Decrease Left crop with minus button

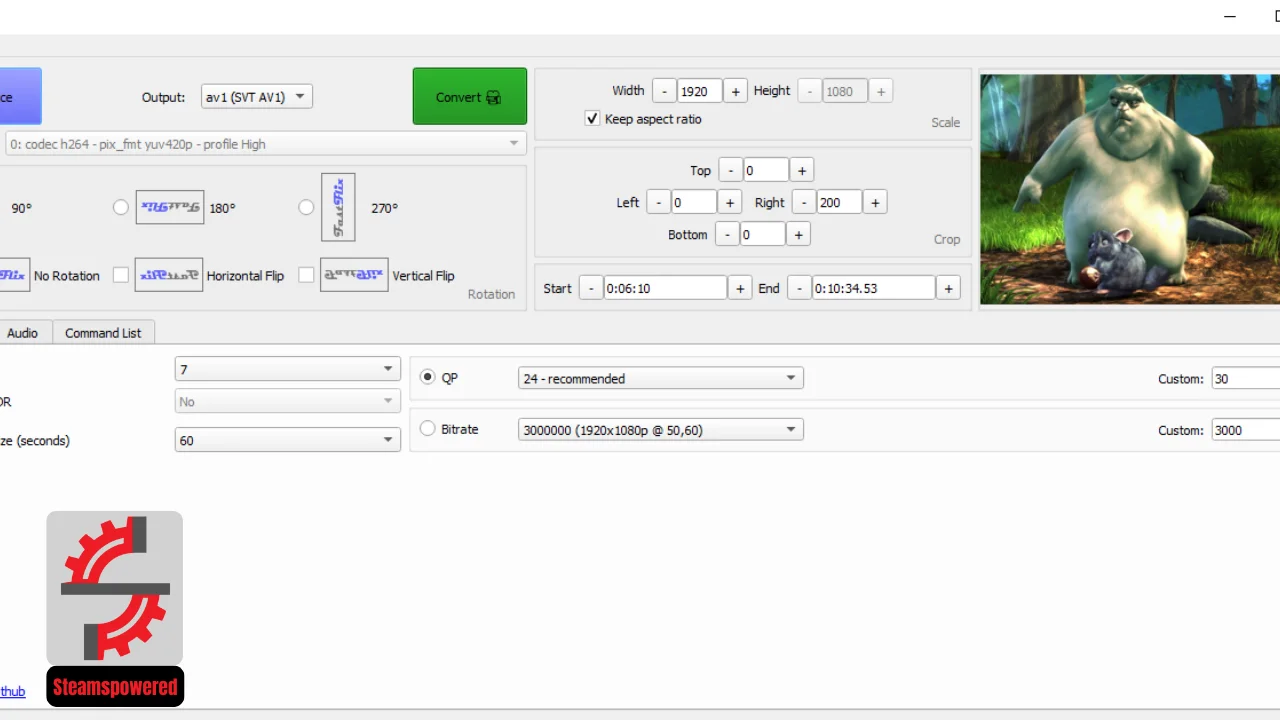658,202
